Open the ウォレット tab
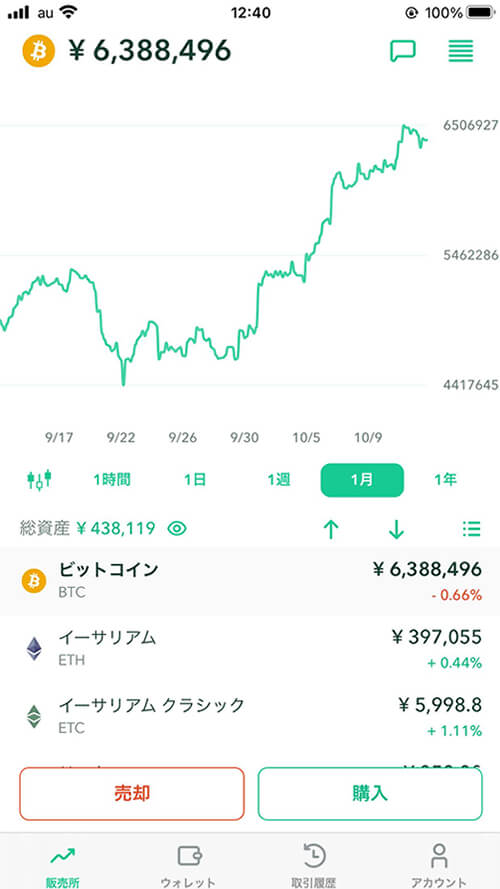The image size is (500, 889). click(188, 864)
